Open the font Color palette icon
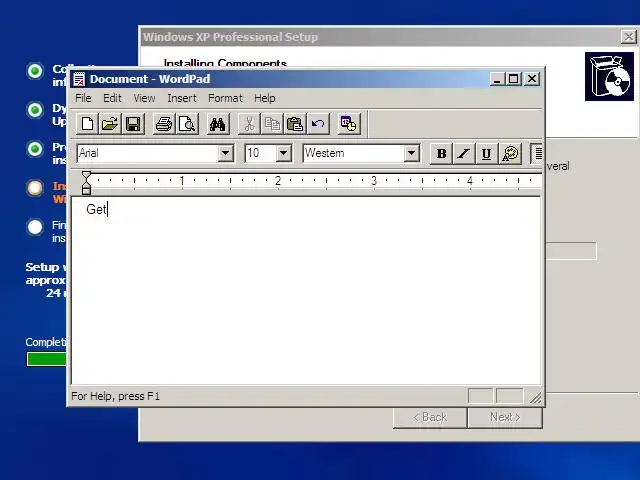 [x=510, y=153]
